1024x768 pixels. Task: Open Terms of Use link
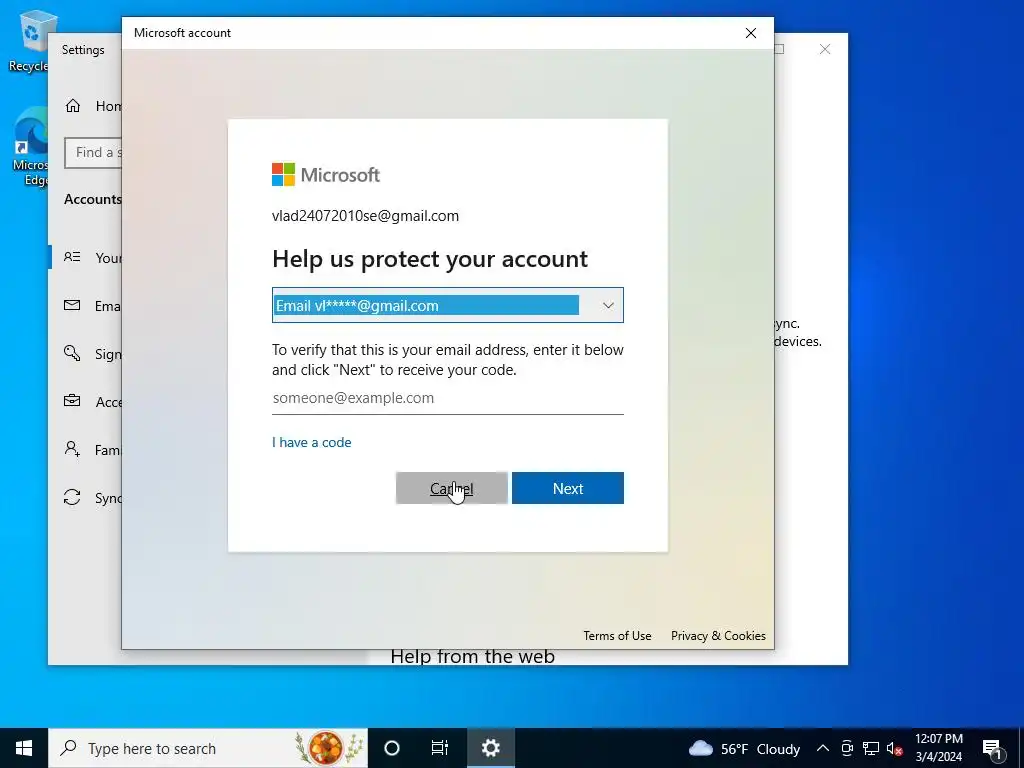pyautogui.click(x=617, y=635)
